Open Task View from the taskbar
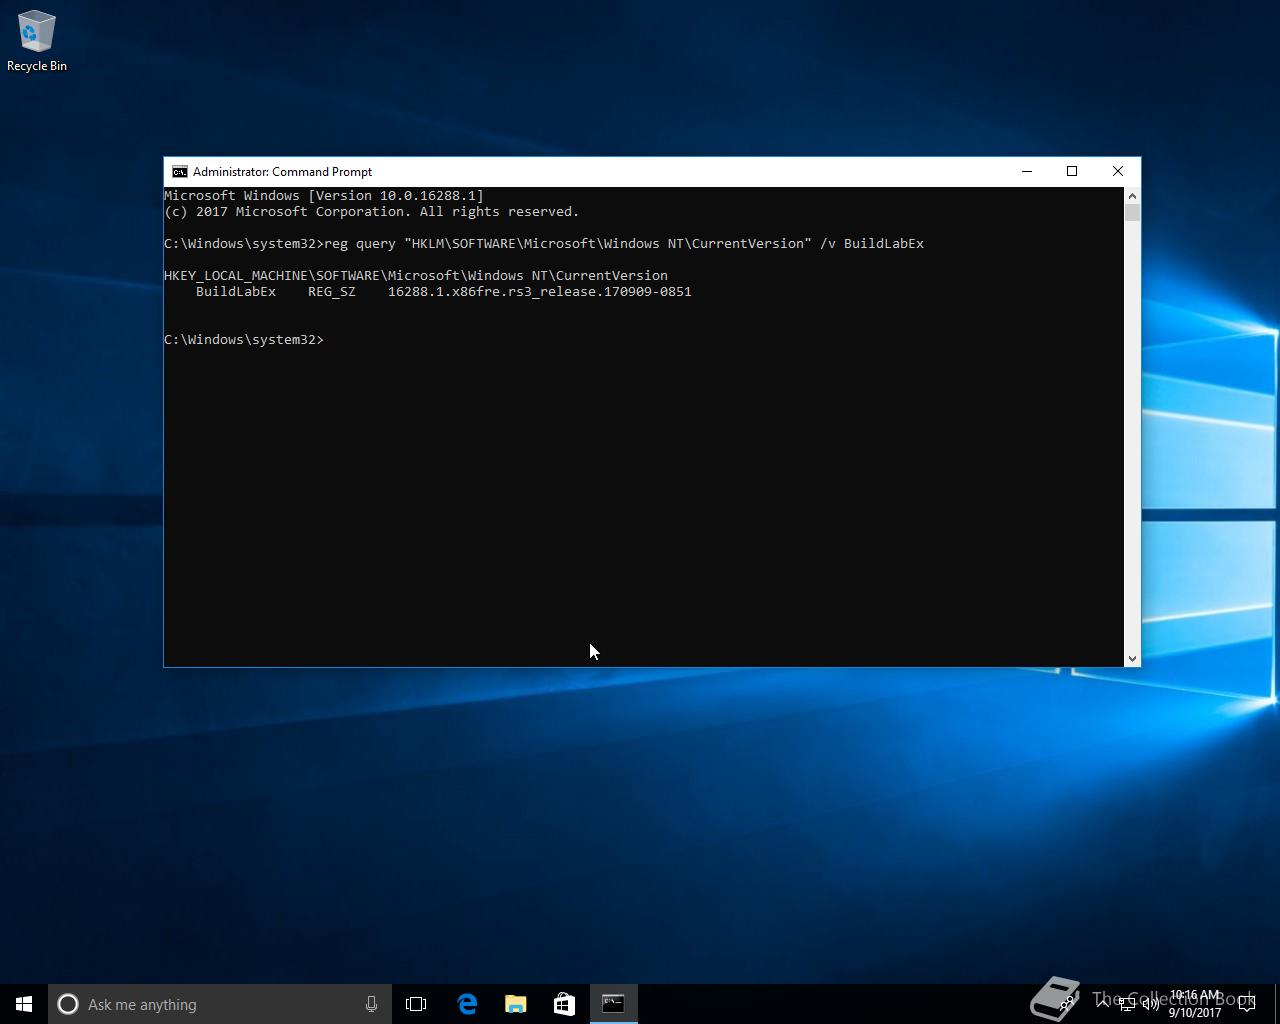This screenshot has width=1280, height=1024. coord(416,1004)
